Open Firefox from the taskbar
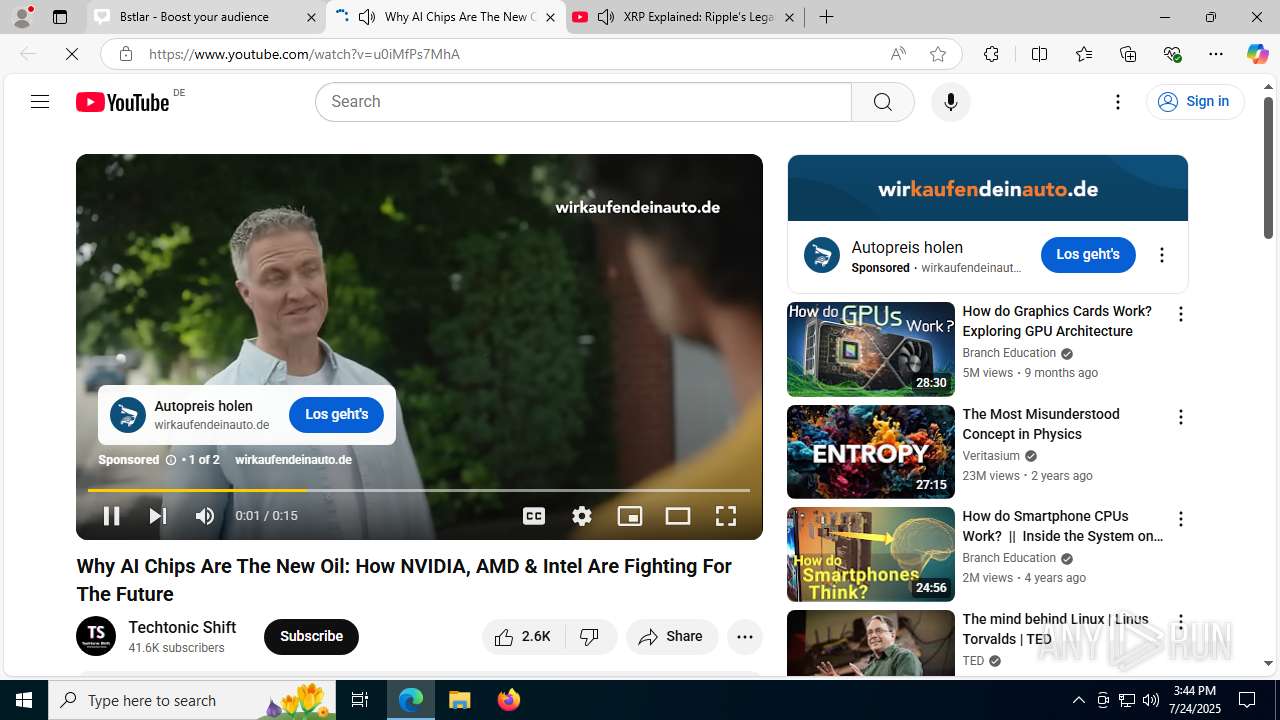 click(x=509, y=700)
